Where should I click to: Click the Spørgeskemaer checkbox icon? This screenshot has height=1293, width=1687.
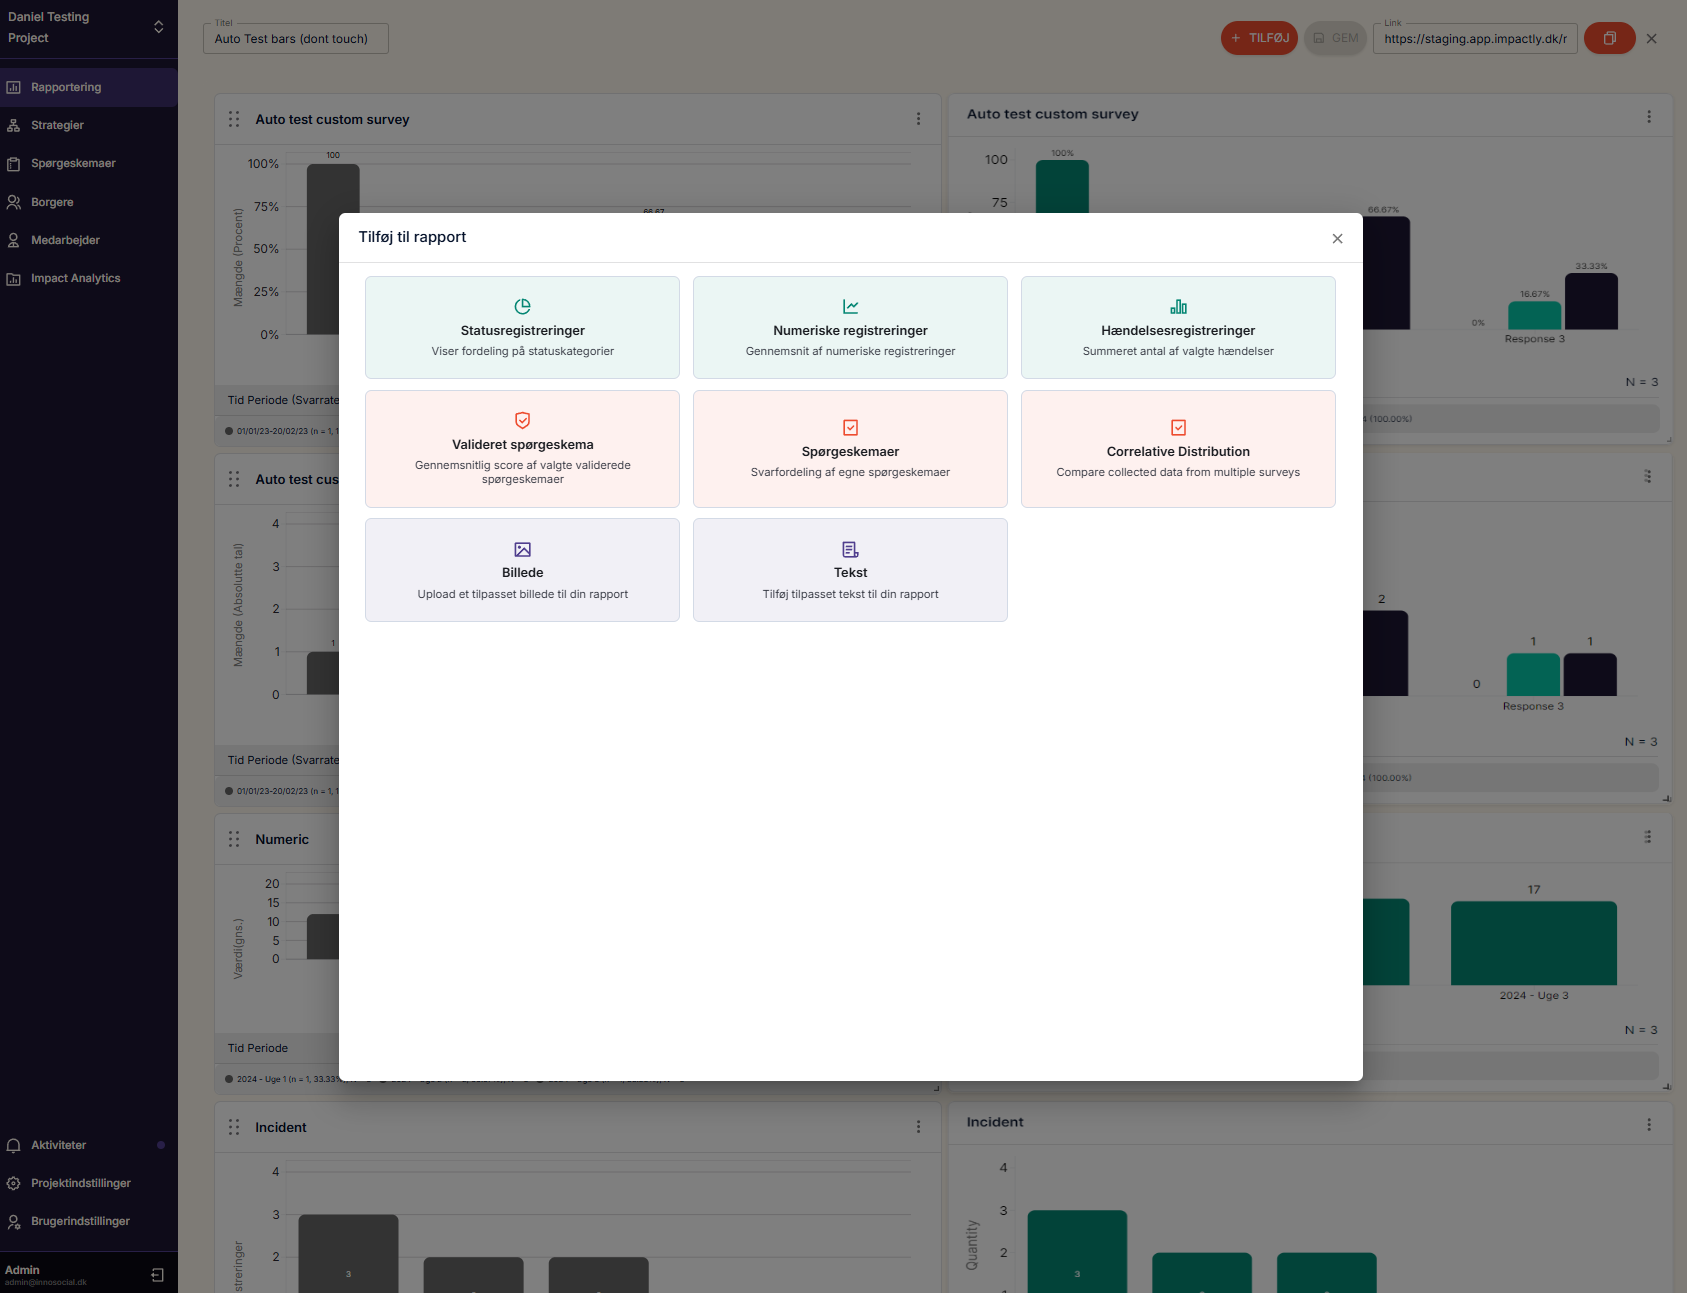point(850,427)
